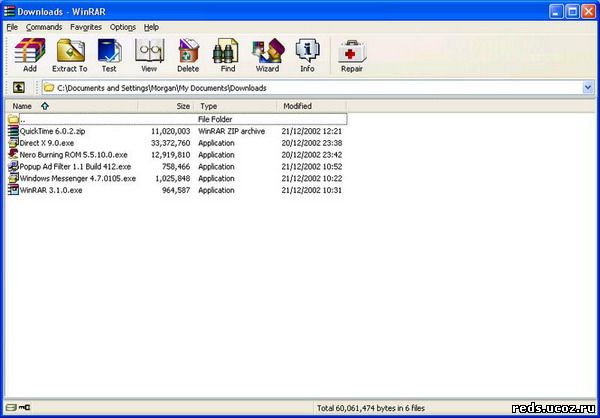Click the WinRAR 3.1.0.exe file icon
The image size is (600, 418).
[13, 190]
